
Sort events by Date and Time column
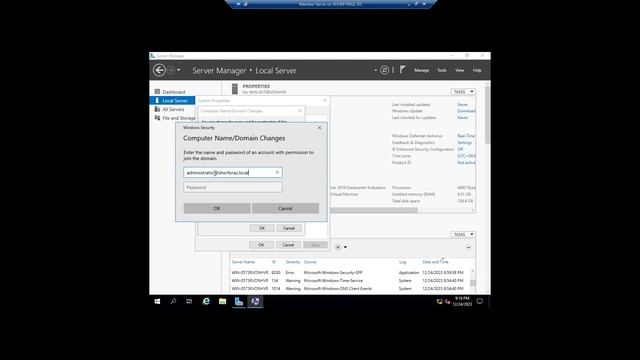[435, 262]
